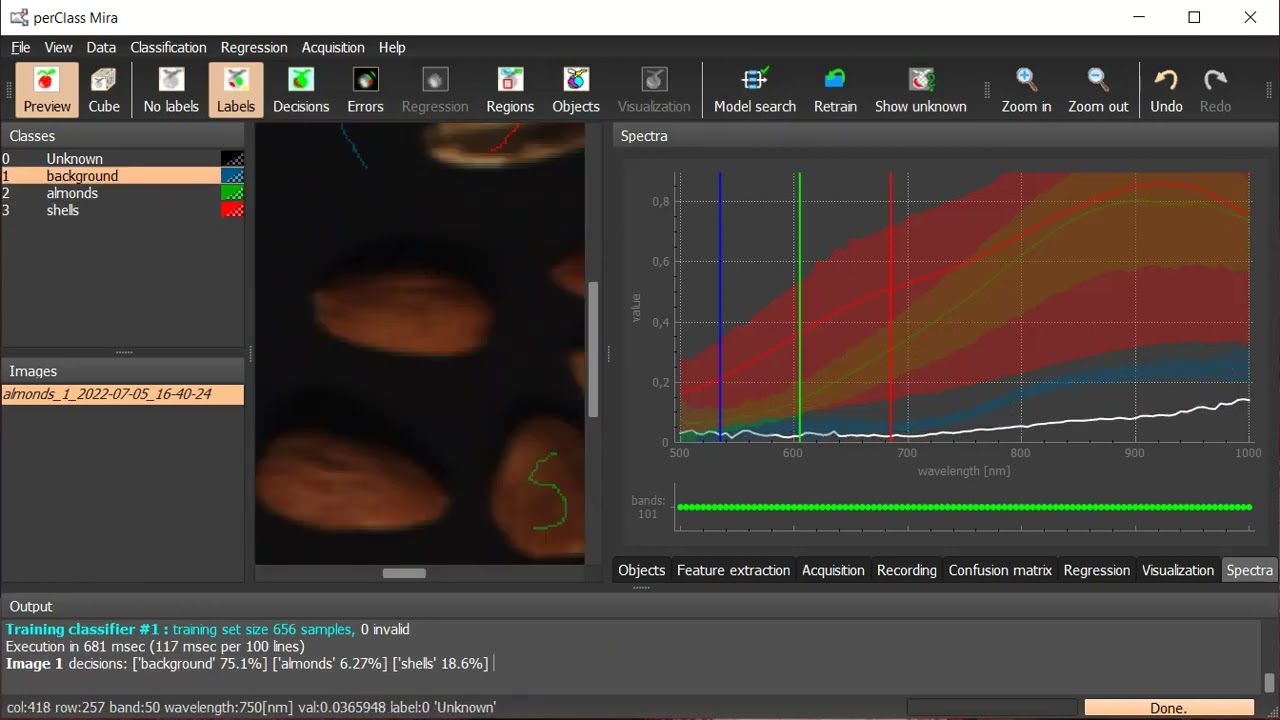
Task: Switch to No labels display
Action: [171, 90]
